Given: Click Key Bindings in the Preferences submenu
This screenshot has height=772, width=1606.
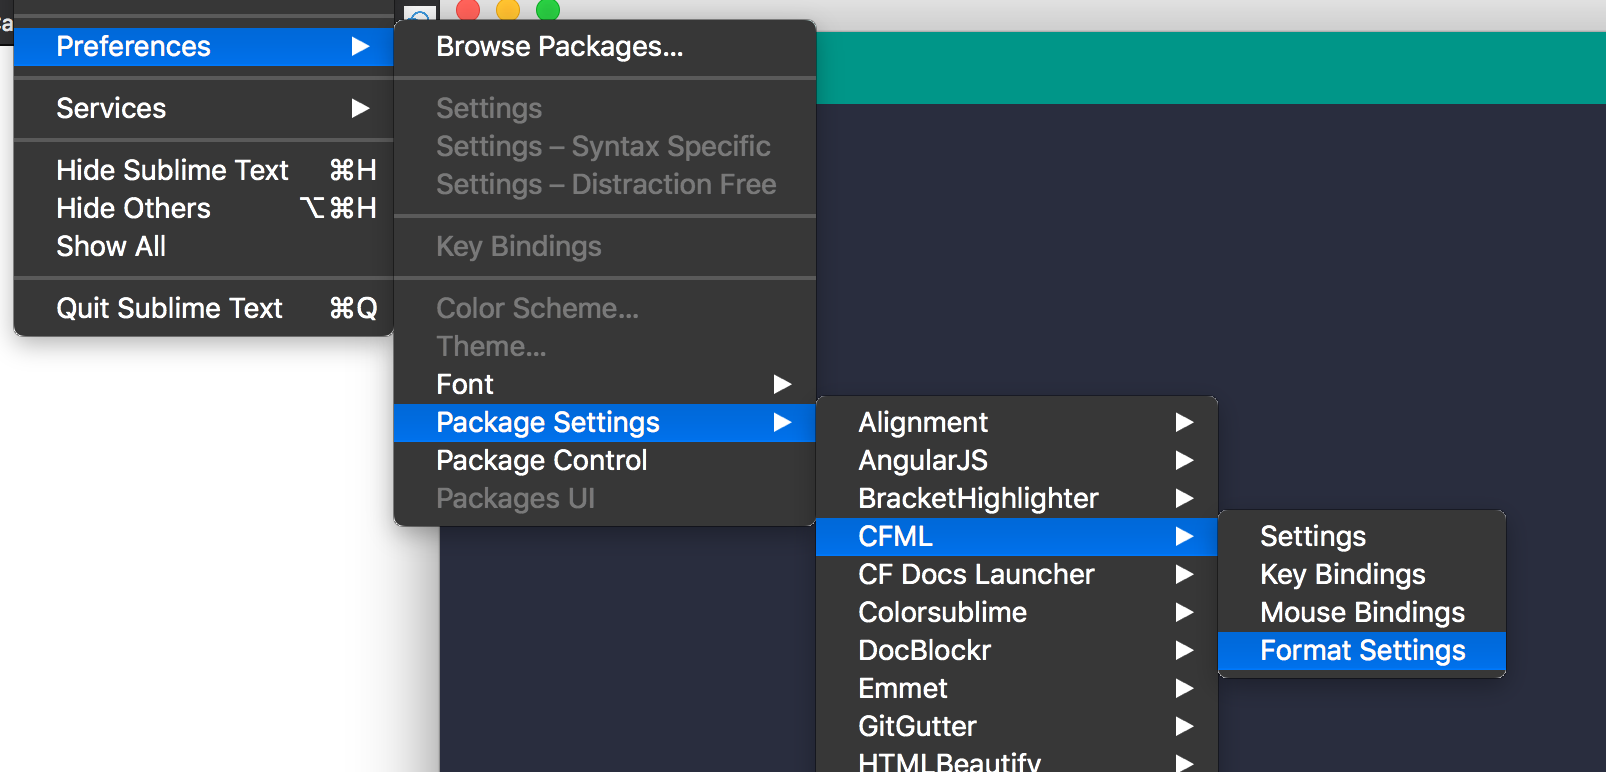Looking at the screenshot, I should (605, 247).
